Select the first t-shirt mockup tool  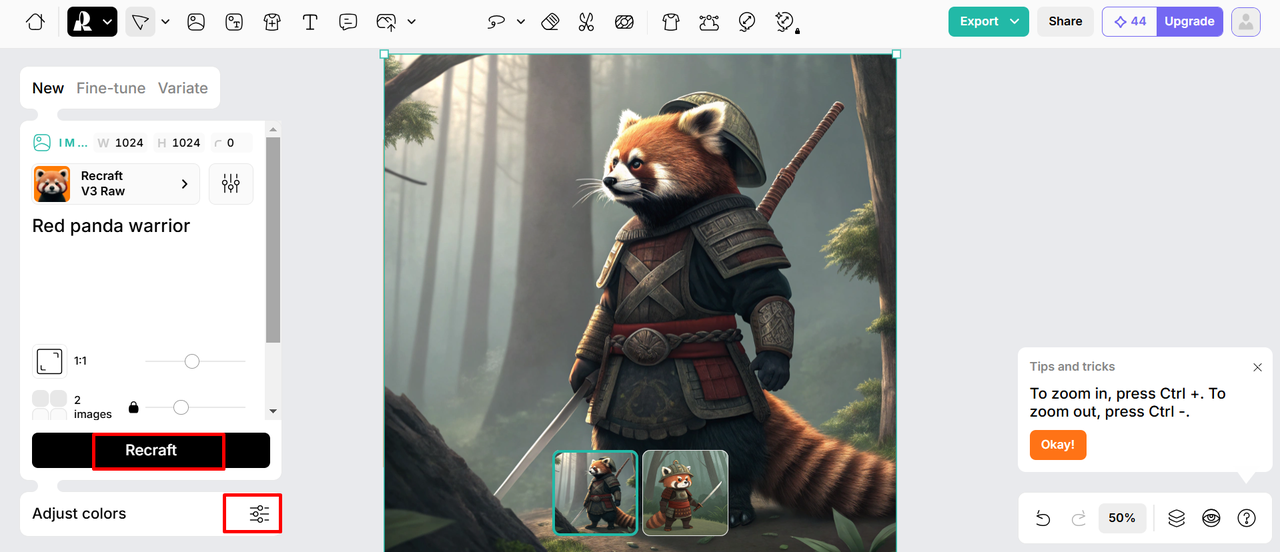click(x=272, y=21)
